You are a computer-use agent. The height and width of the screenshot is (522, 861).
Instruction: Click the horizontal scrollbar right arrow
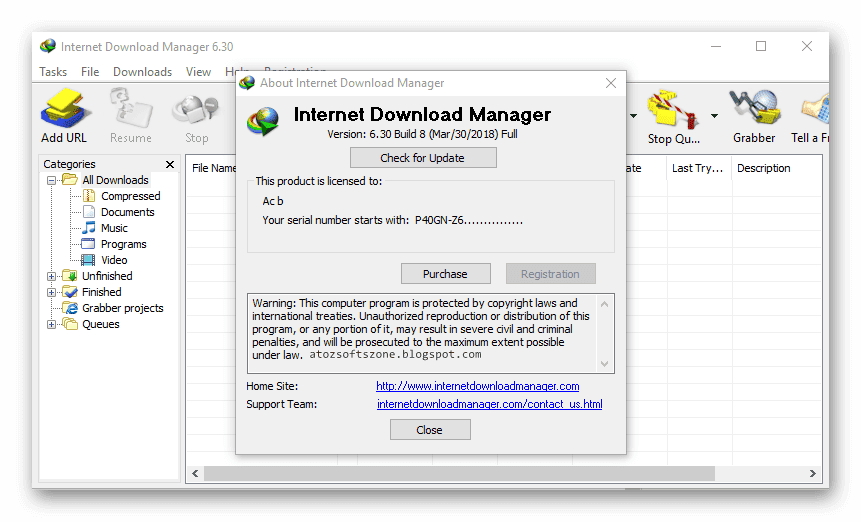point(813,473)
